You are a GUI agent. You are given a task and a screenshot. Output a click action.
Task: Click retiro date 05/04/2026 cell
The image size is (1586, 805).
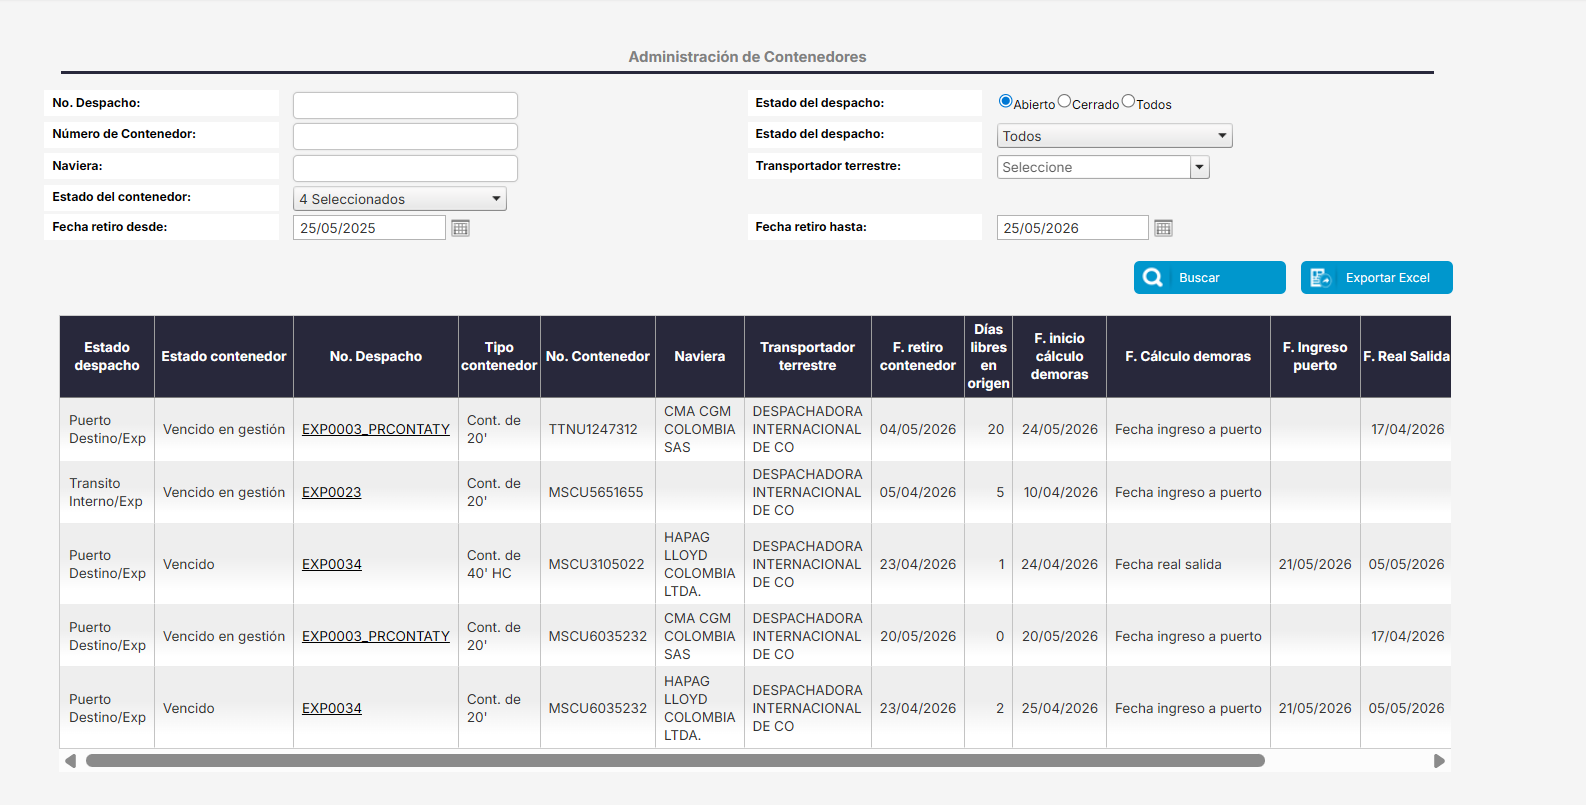pyautogui.click(x=918, y=492)
